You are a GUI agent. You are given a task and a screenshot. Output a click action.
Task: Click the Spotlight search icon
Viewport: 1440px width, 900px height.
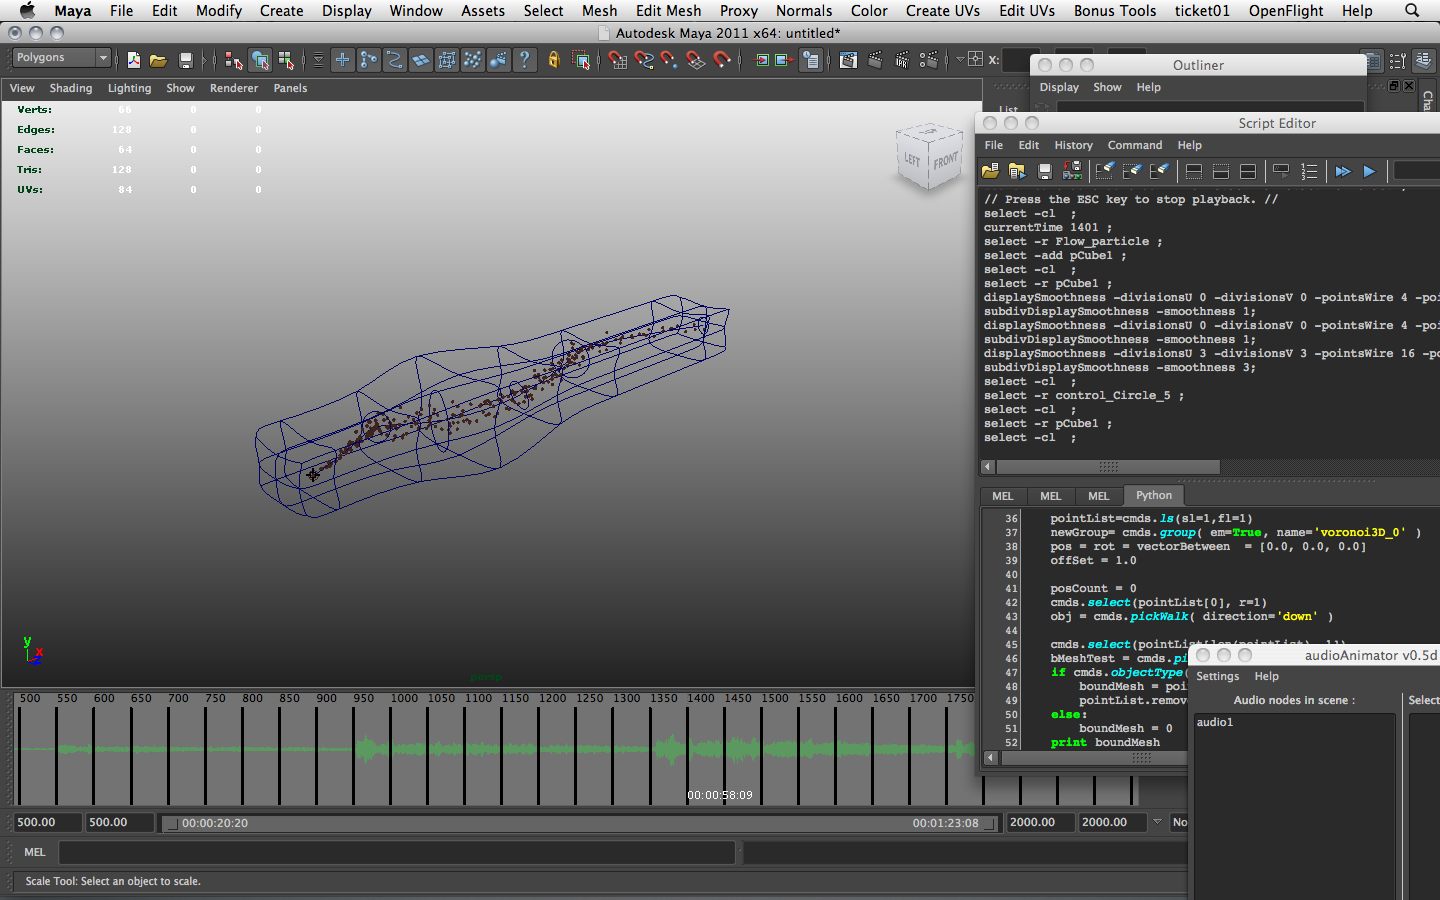tap(1412, 10)
